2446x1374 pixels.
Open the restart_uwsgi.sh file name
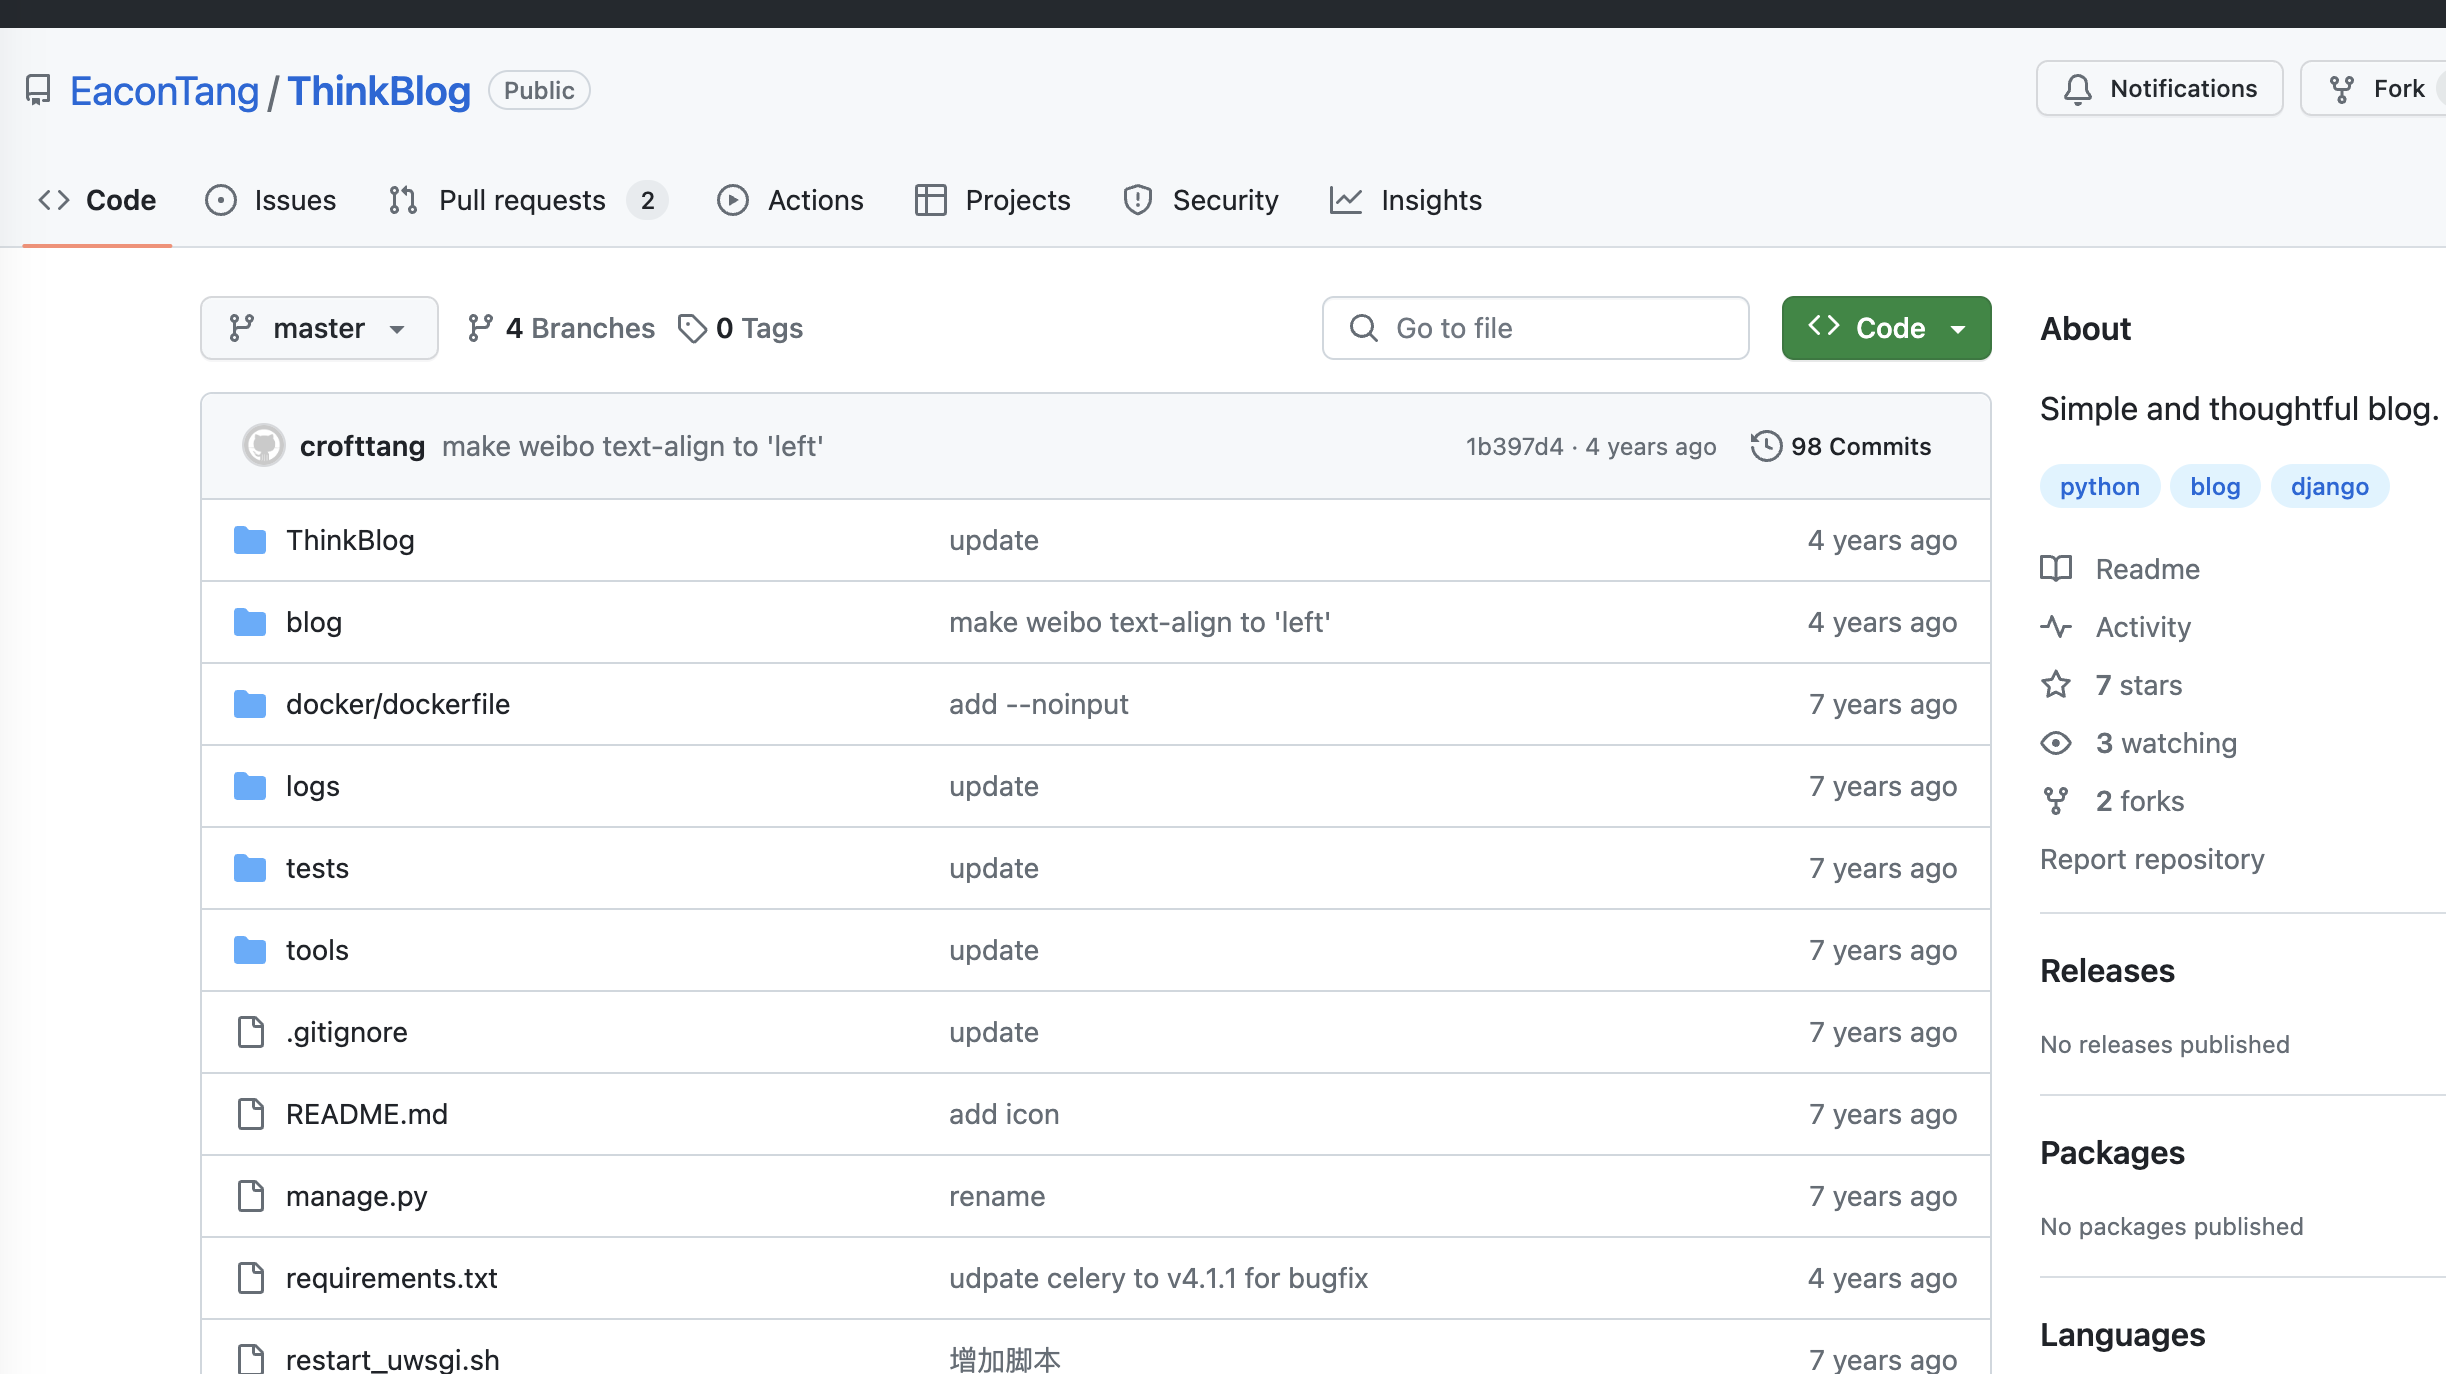[393, 1359]
